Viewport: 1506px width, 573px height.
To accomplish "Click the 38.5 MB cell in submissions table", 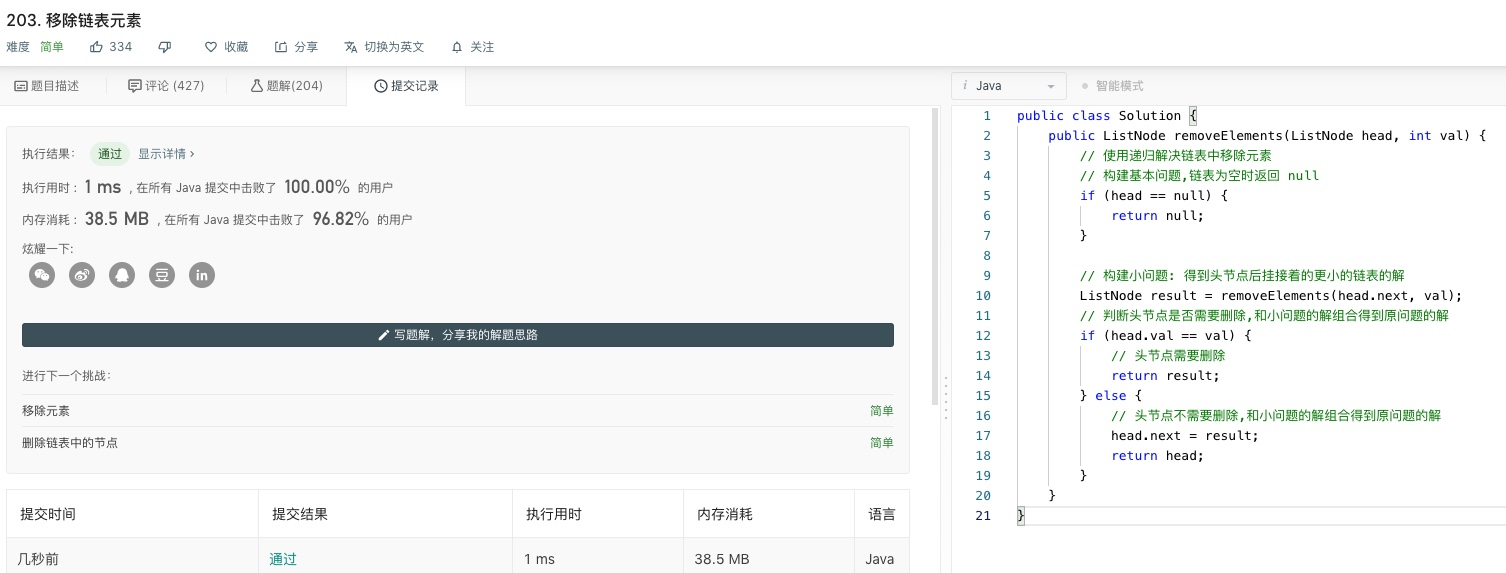I will pyautogui.click(x=722, y=559).
